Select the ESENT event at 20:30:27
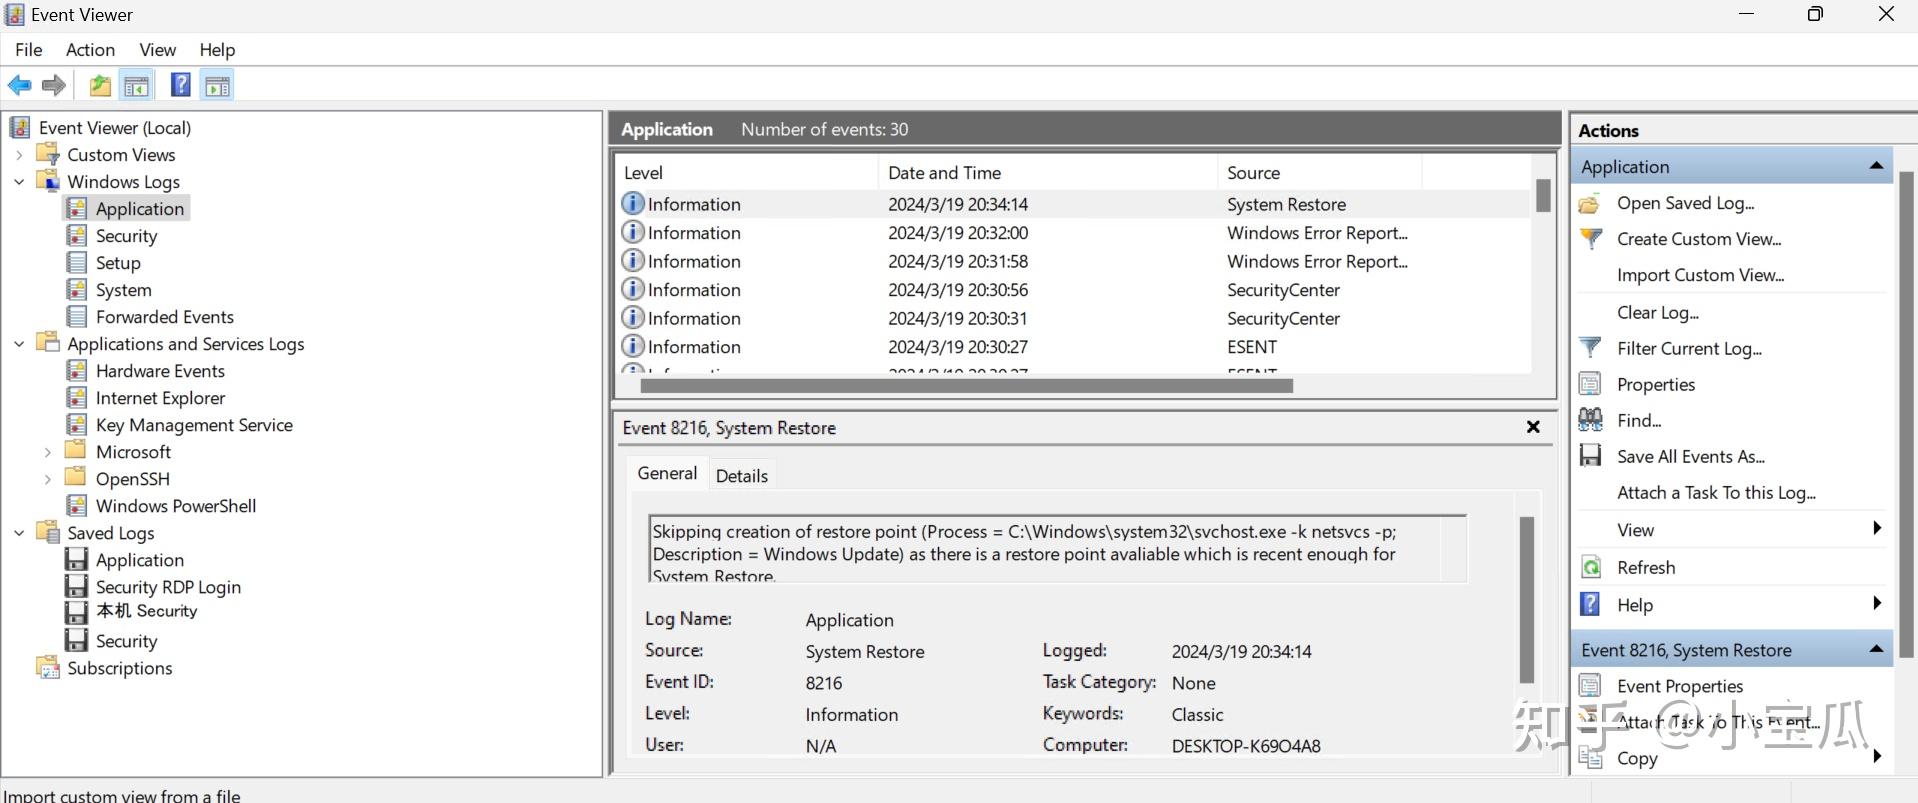The image size is (1918, 803). [x=1075, y=347]
